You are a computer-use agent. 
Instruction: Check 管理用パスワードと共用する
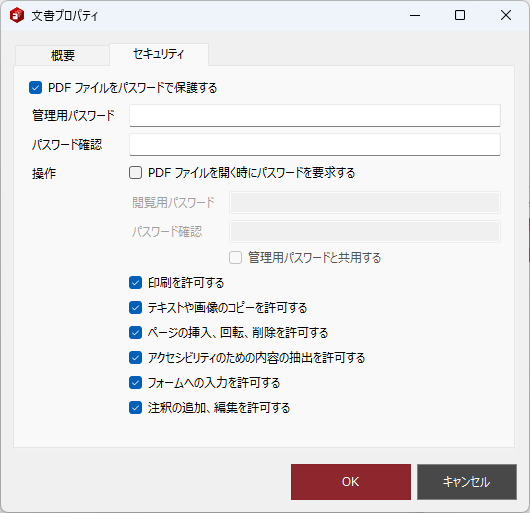236,258
